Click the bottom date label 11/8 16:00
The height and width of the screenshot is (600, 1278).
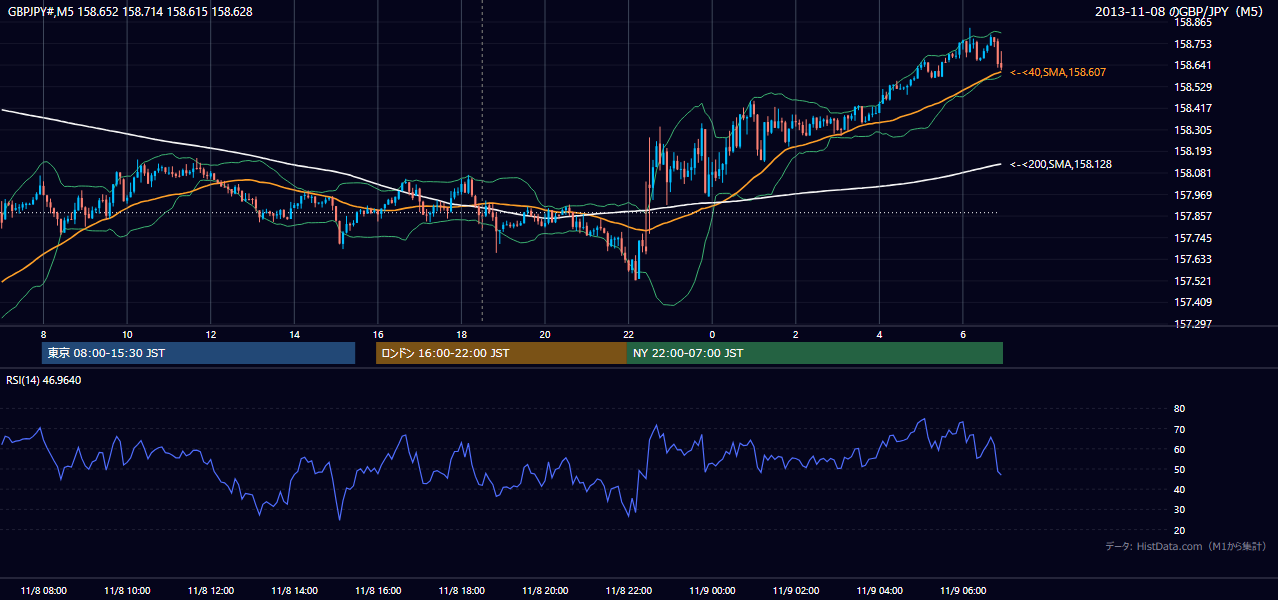[x=378, y=591]
